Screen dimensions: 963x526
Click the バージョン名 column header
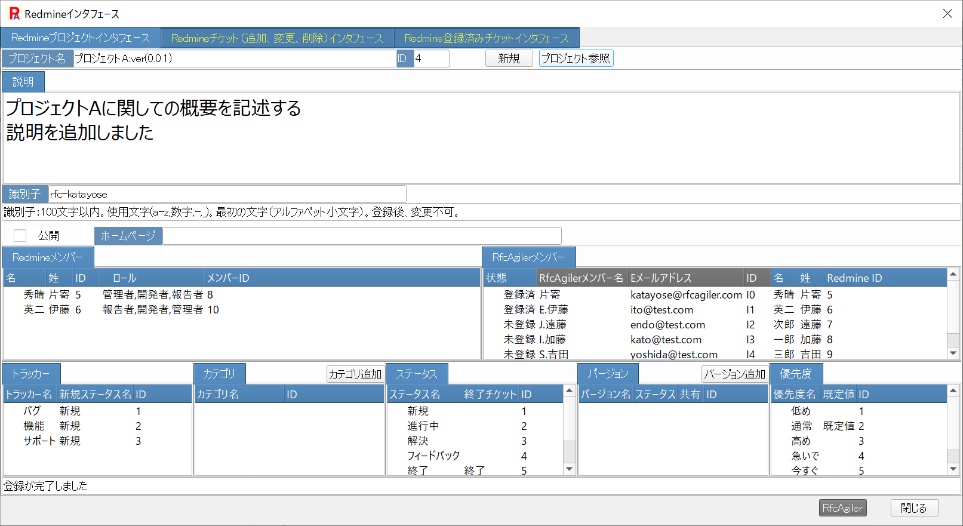tap(606, 394)
